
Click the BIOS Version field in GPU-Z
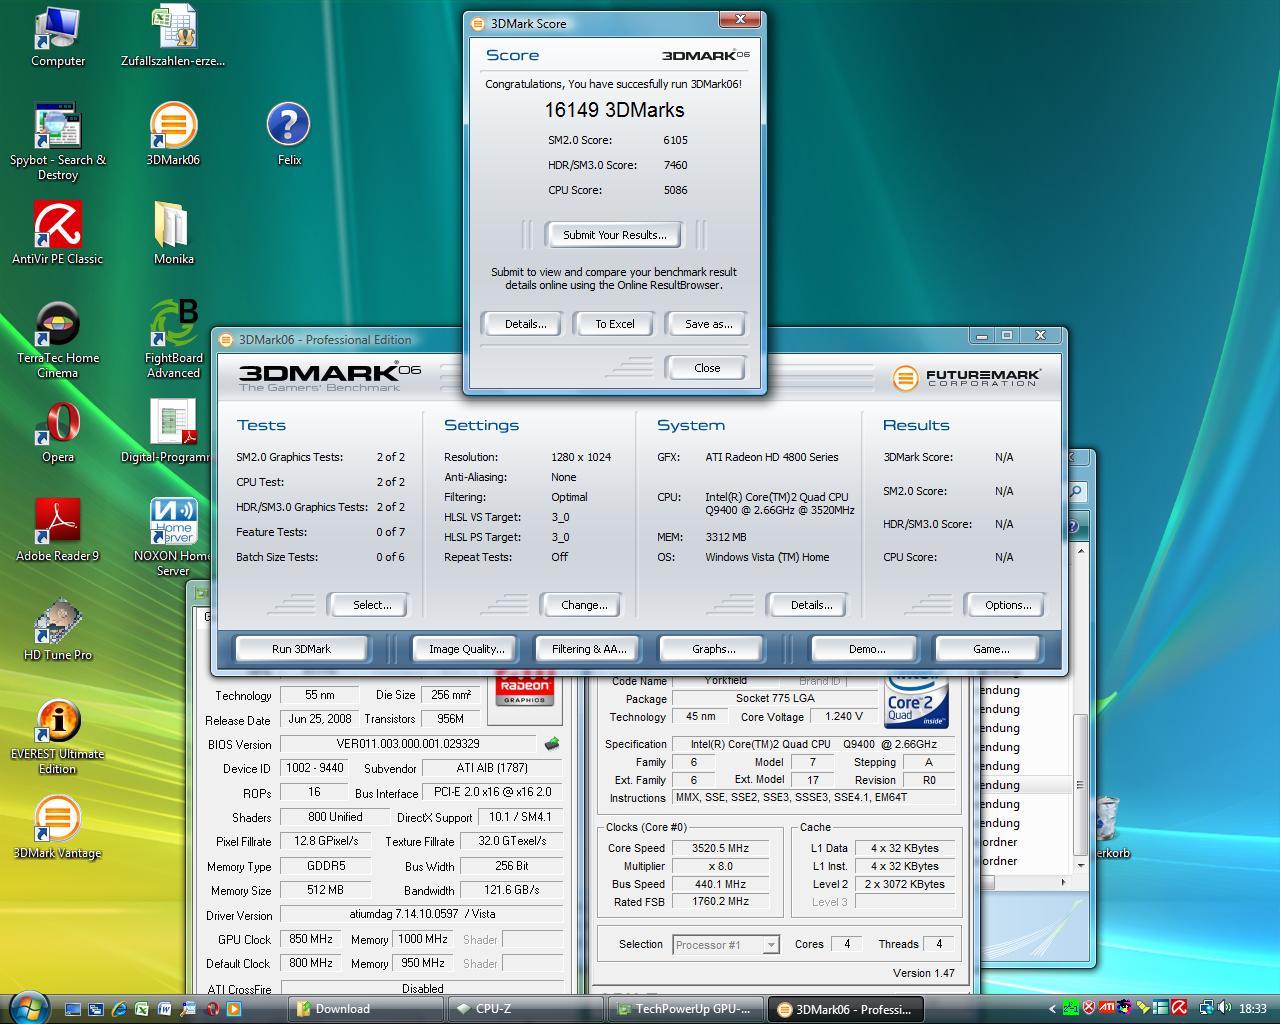(408, 744)
